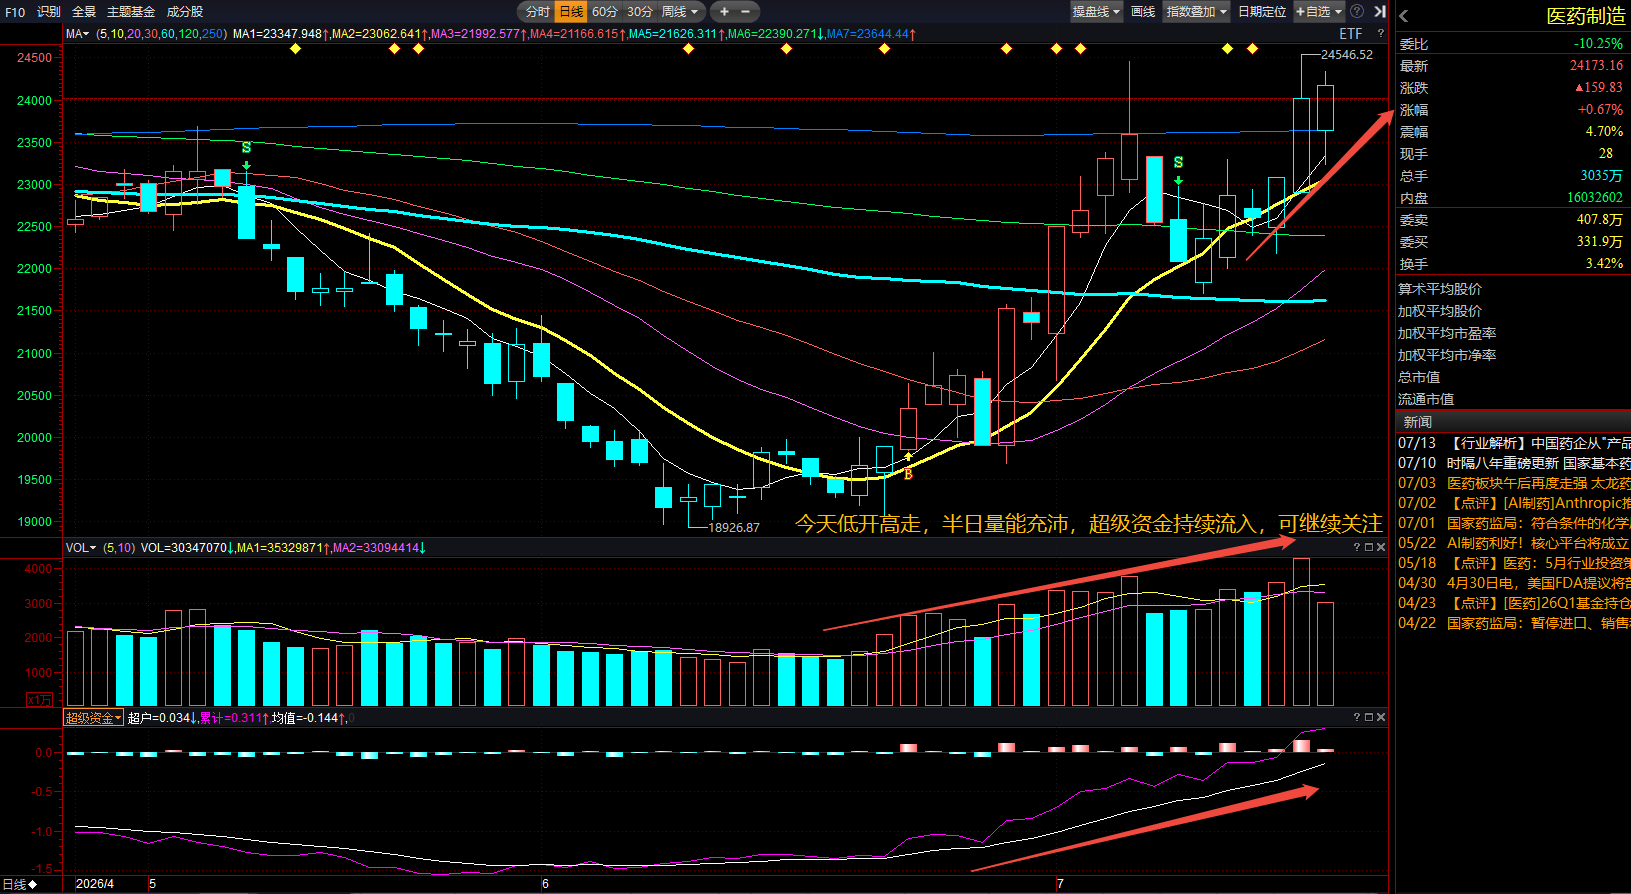The width and height of the screenshot is (1631, 894).
Task: Open 指数叠加 dropdown menu
Action: (1197, 12)
